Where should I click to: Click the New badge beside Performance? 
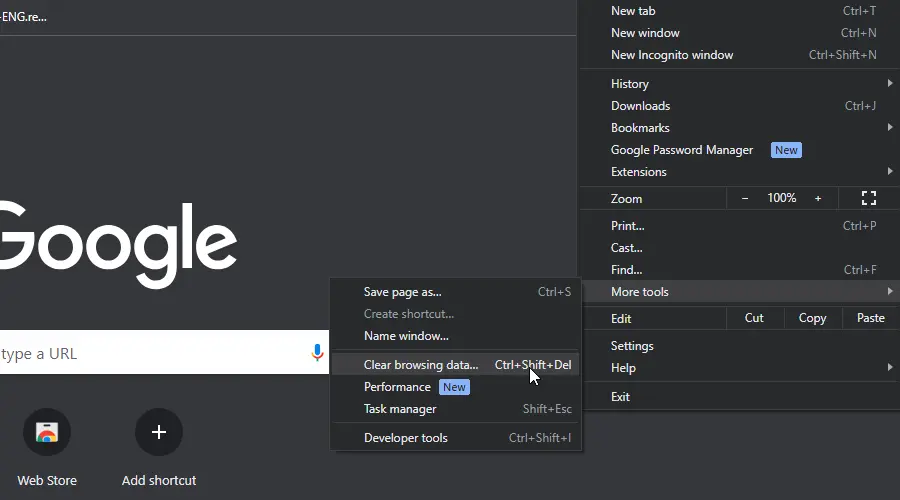[454, 387]
